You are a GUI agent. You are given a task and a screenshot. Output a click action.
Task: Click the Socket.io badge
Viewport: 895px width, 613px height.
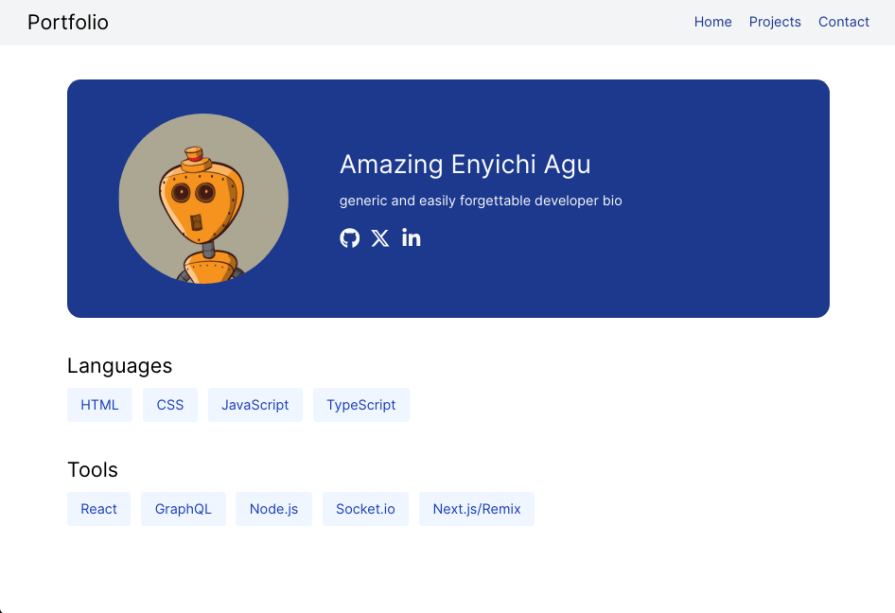pyautogui.click(x=365, y=508)
